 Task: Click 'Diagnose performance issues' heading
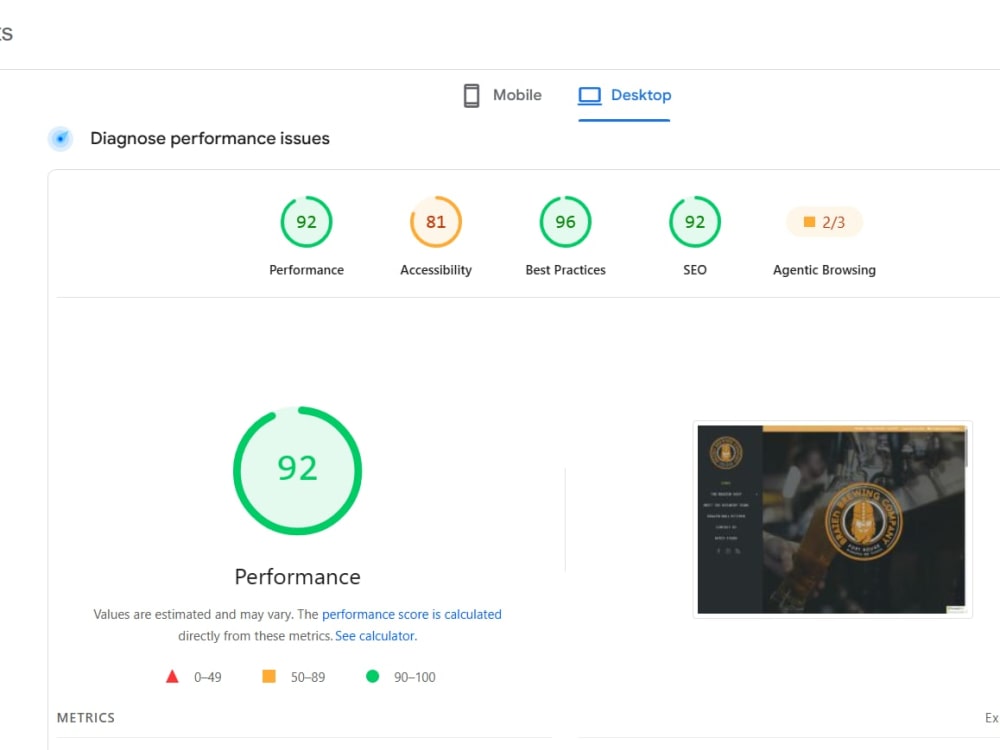210,138
